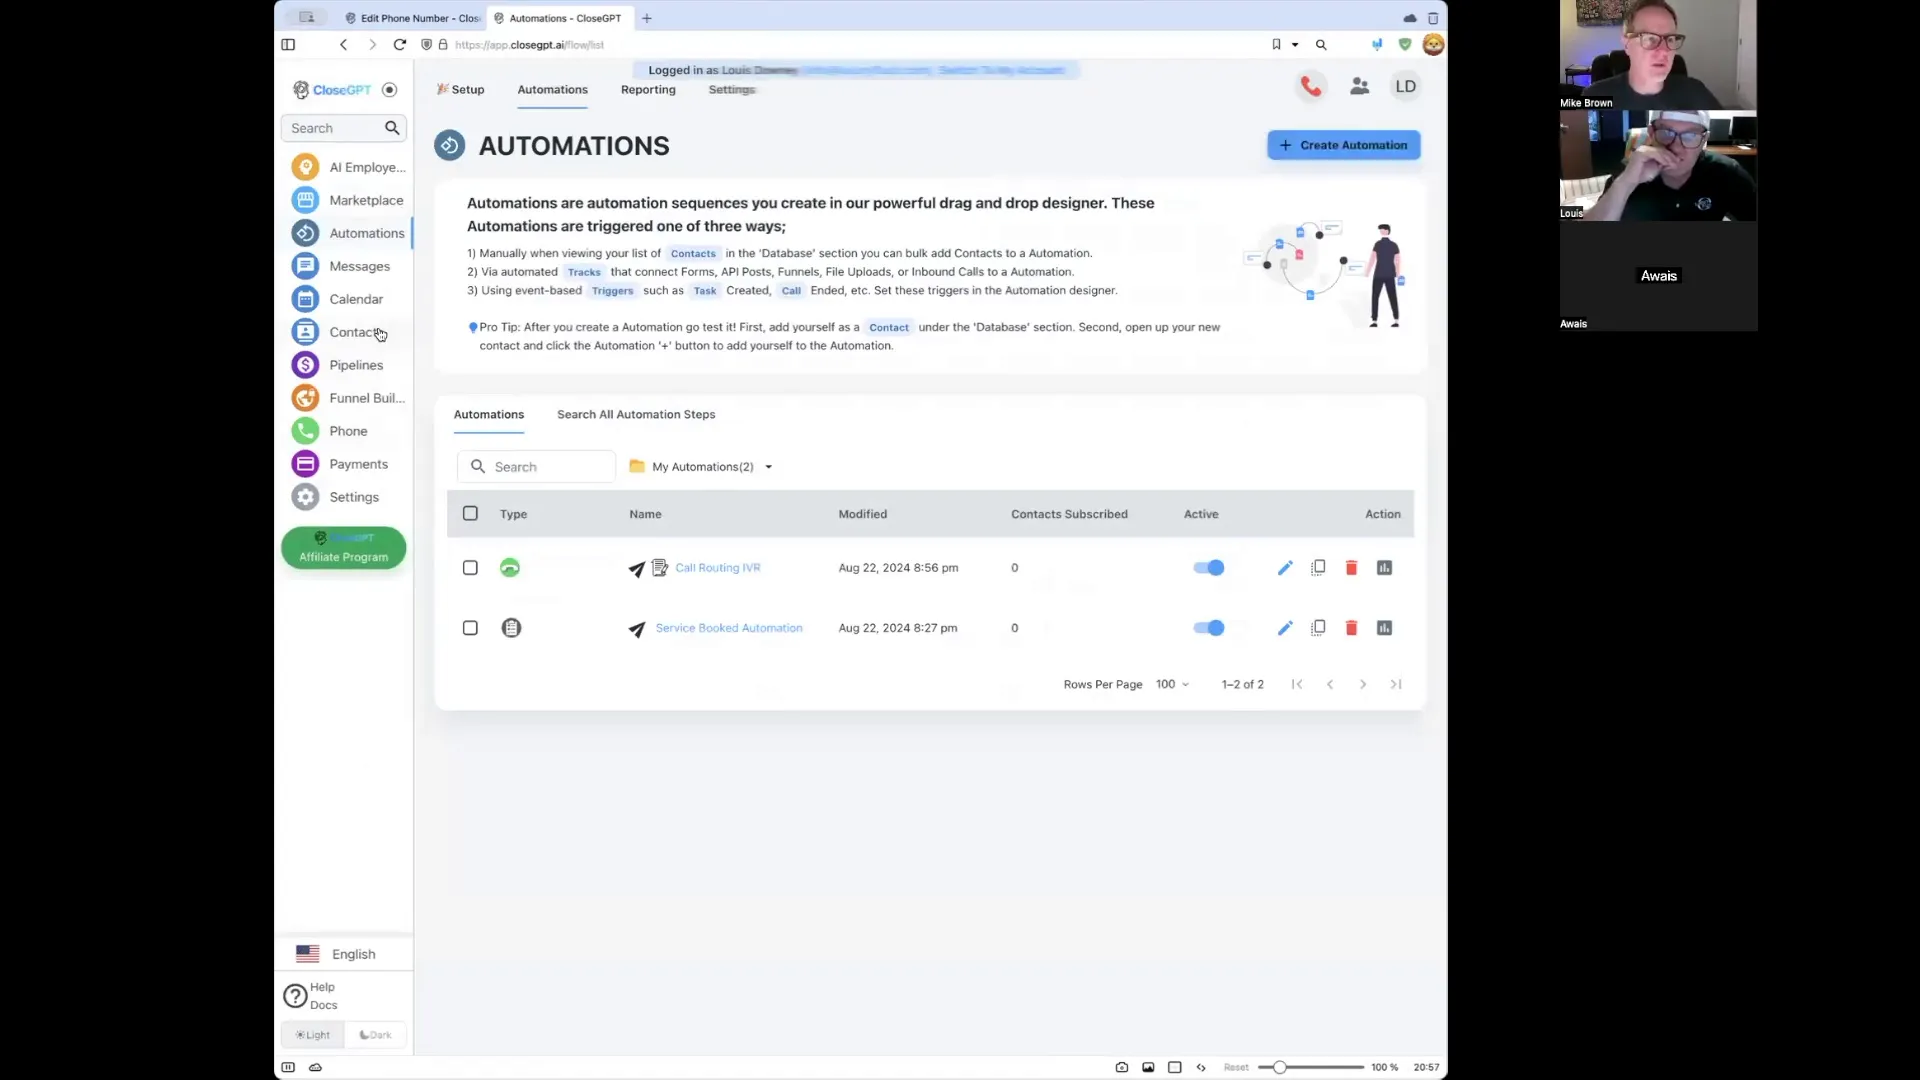Open Rows Per Page 100 dropdown
1920x1080 pixels.
click(x=1172, y=685)
